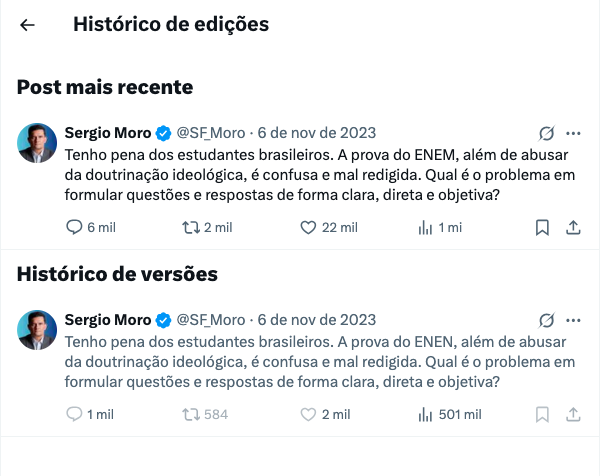
Task: Reply to the older version post
Action: 74,414
